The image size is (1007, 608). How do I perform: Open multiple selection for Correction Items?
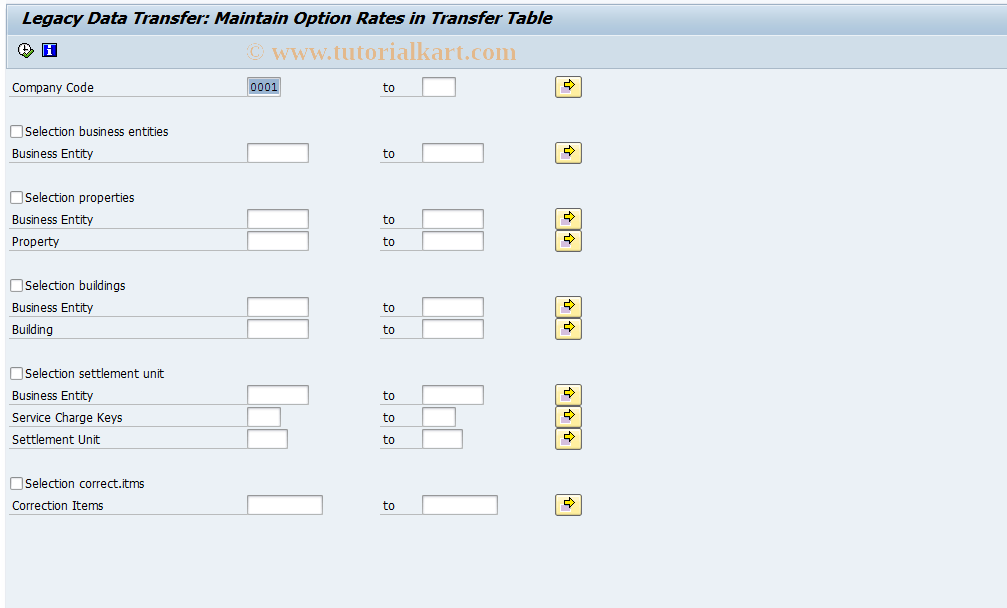567,504
